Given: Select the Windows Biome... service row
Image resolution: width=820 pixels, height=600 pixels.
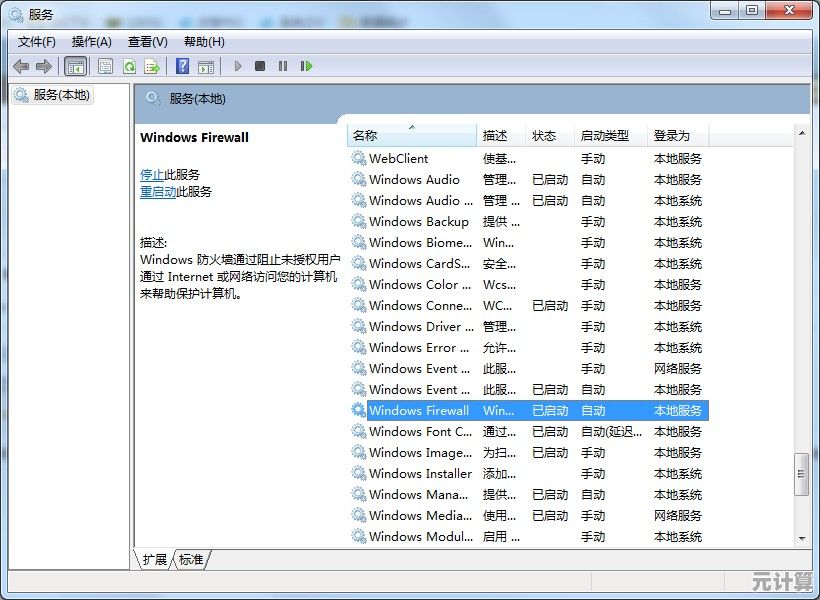Looking at the screenshot, I should [529, 242].
